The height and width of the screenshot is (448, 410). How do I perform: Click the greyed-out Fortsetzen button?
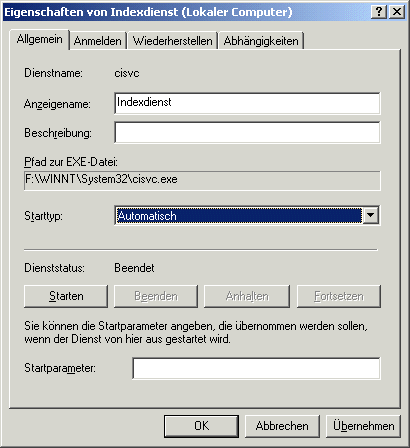click(339, 296)
